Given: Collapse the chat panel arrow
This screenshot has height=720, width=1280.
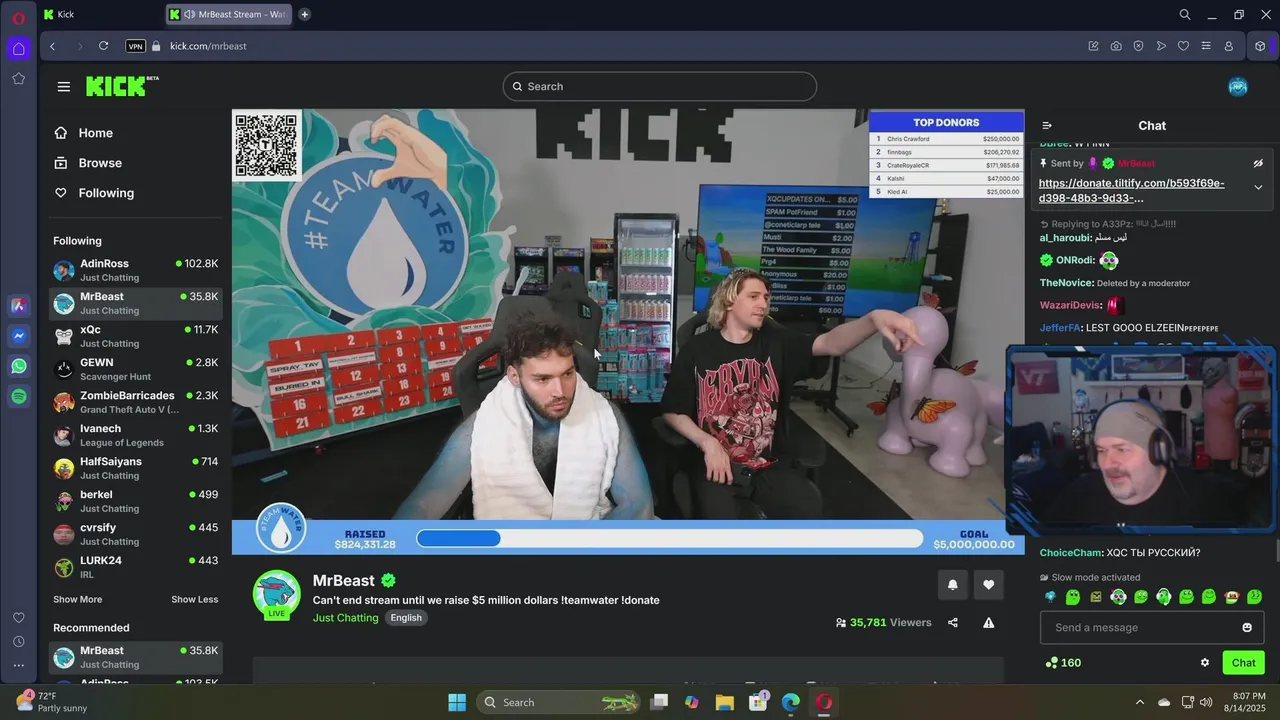Looking at the screenshot, I should (1047, 125).
